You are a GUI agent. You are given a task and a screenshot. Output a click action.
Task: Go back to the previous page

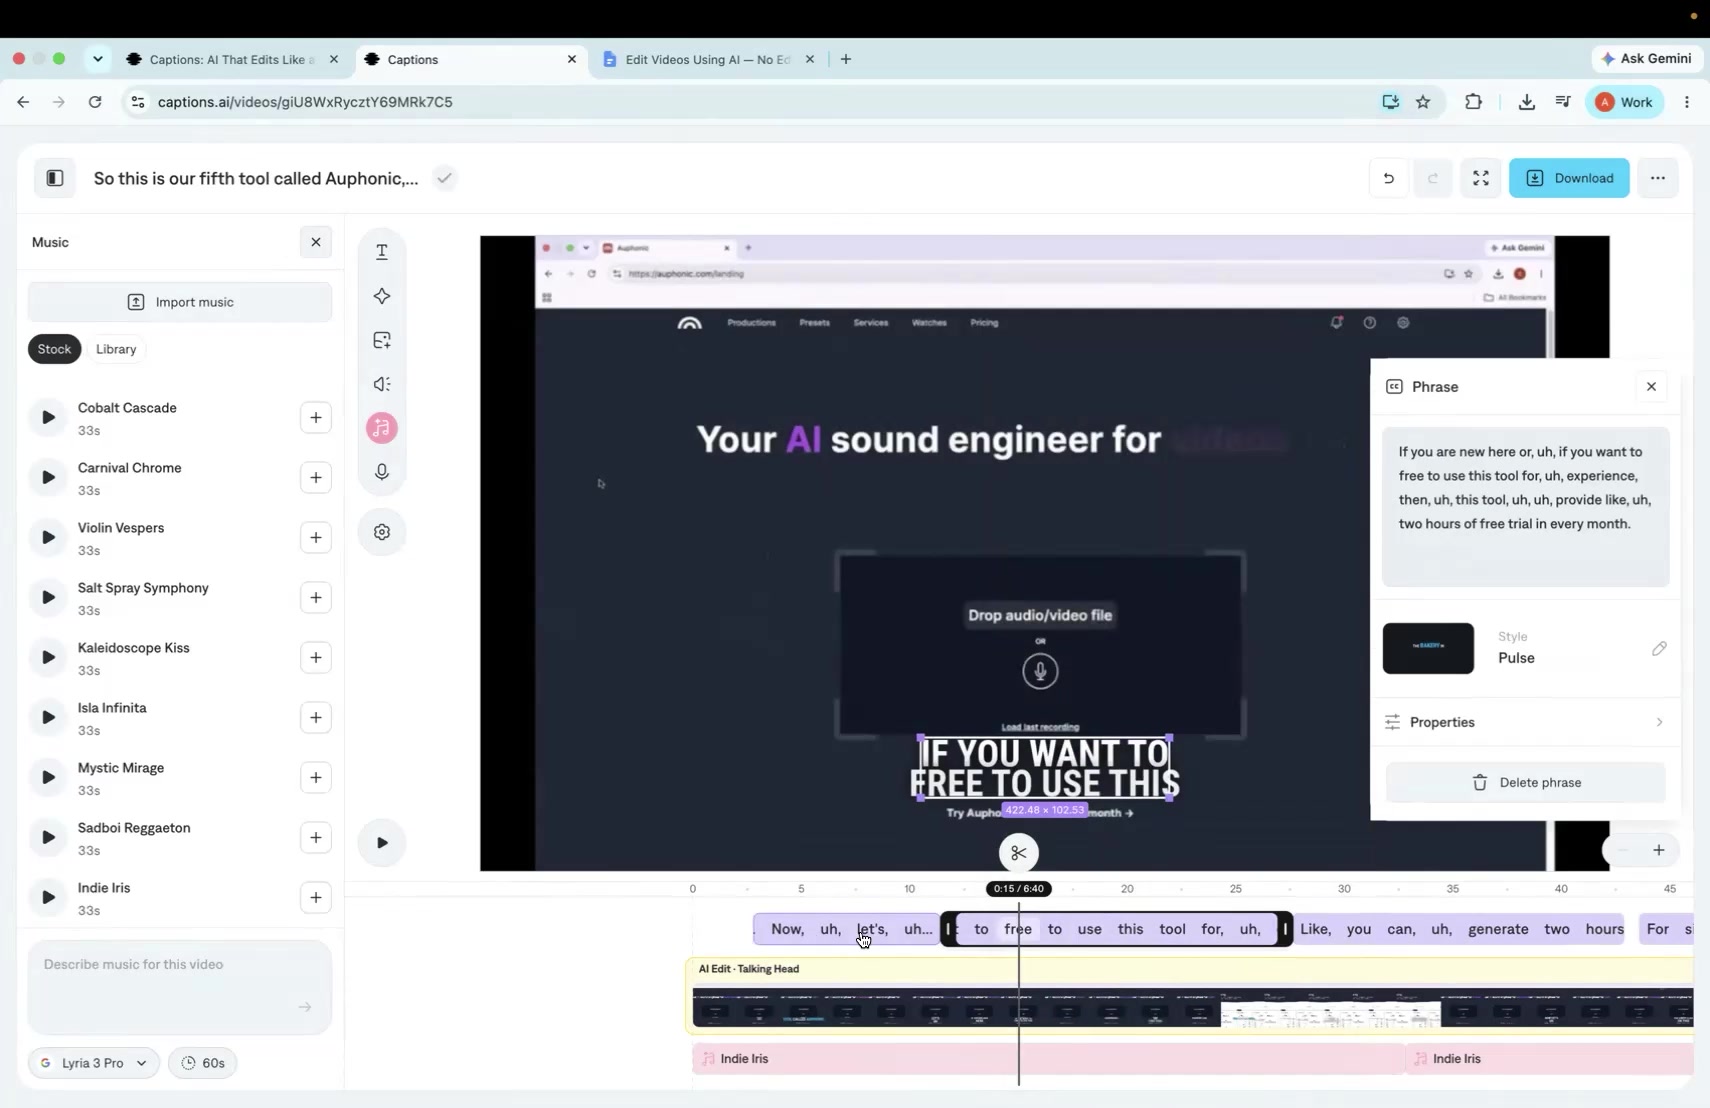tap(23, 102)
